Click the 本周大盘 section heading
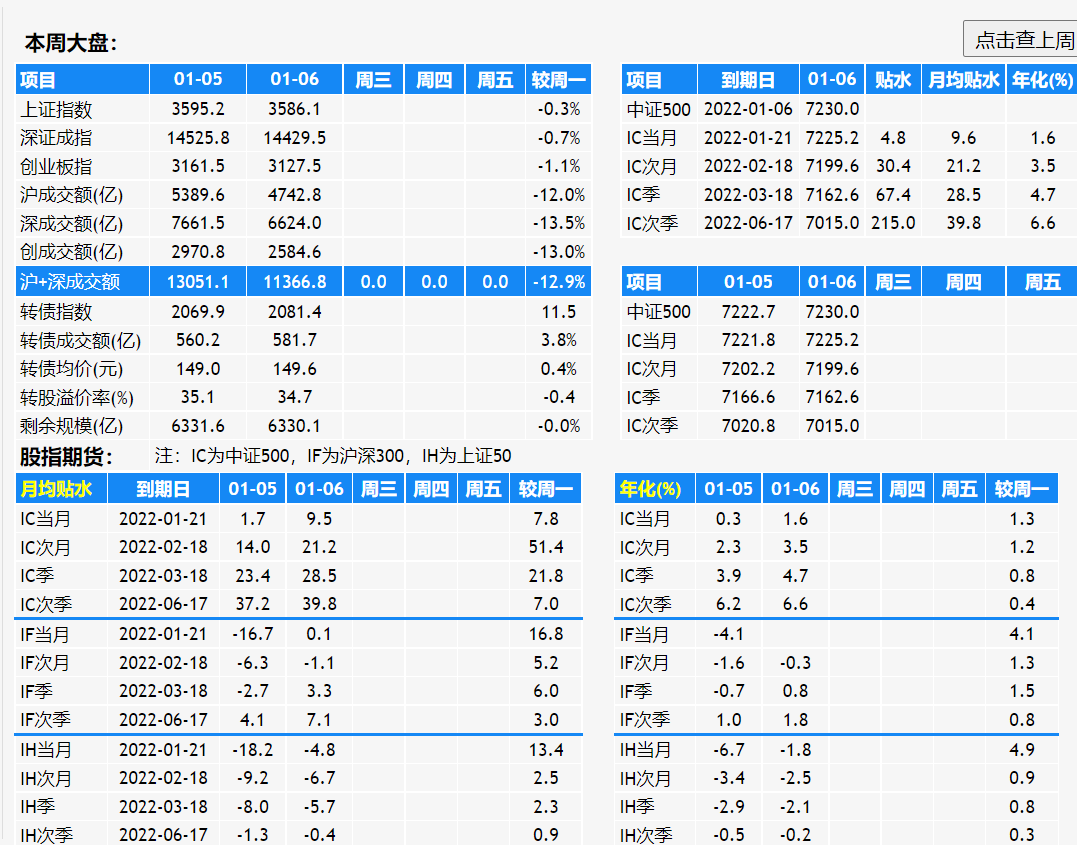Screen dimensions: 1077x845 71,43
